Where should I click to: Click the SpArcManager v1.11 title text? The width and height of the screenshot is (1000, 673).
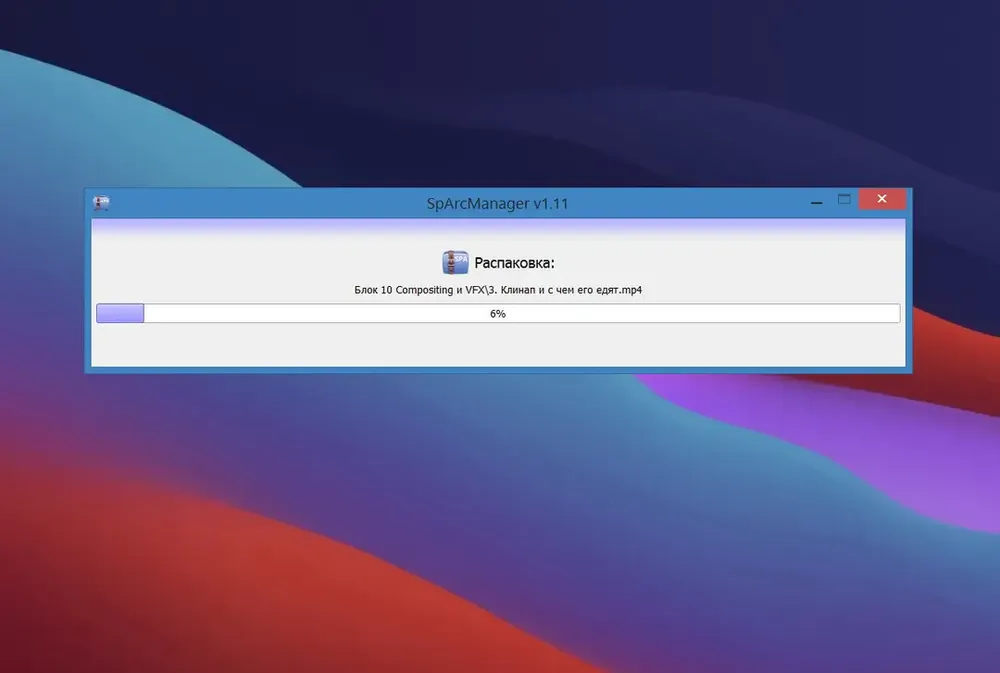coord(497,203)
